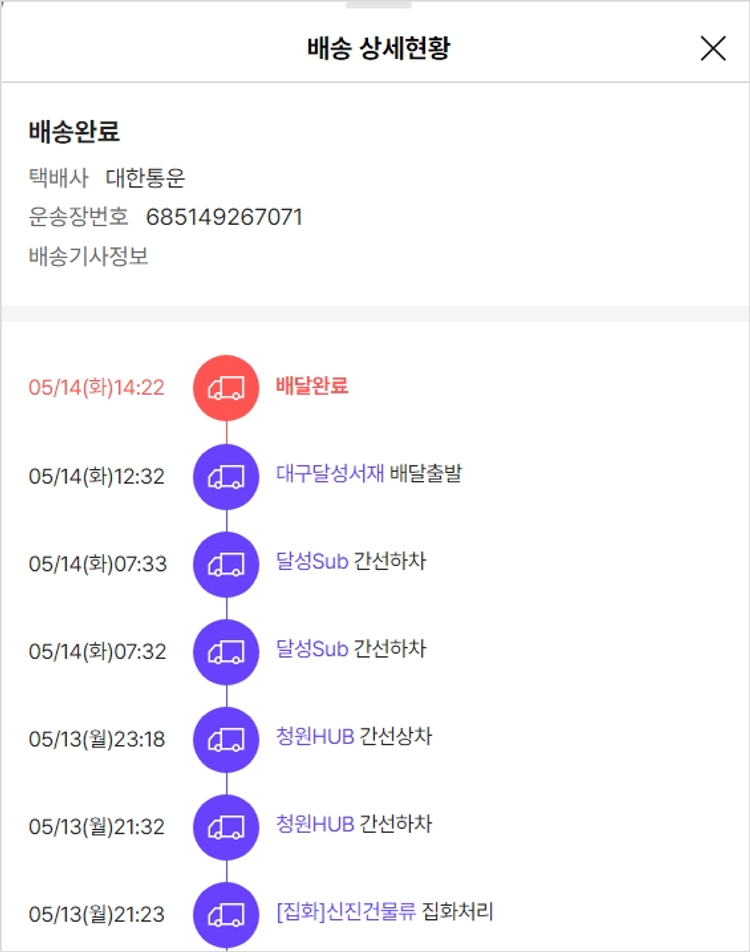Click the 배달출발 truck icon at 12:32
Viewport: 750px width, 952px height.
[x=226, y=477]
